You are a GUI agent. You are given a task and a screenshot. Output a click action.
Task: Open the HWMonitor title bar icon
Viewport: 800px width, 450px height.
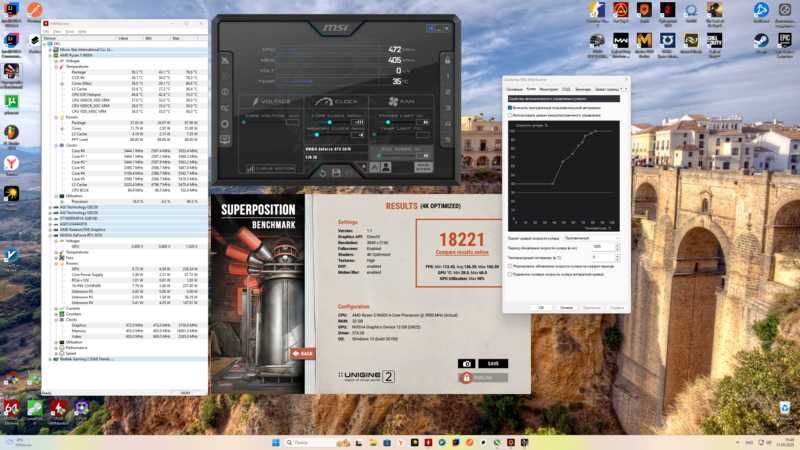(46, 23)
